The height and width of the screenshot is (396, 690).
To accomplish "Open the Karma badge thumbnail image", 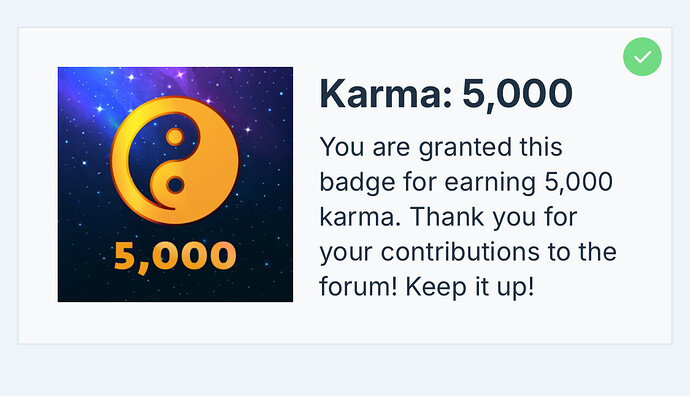I will click(x=175, y=184).
